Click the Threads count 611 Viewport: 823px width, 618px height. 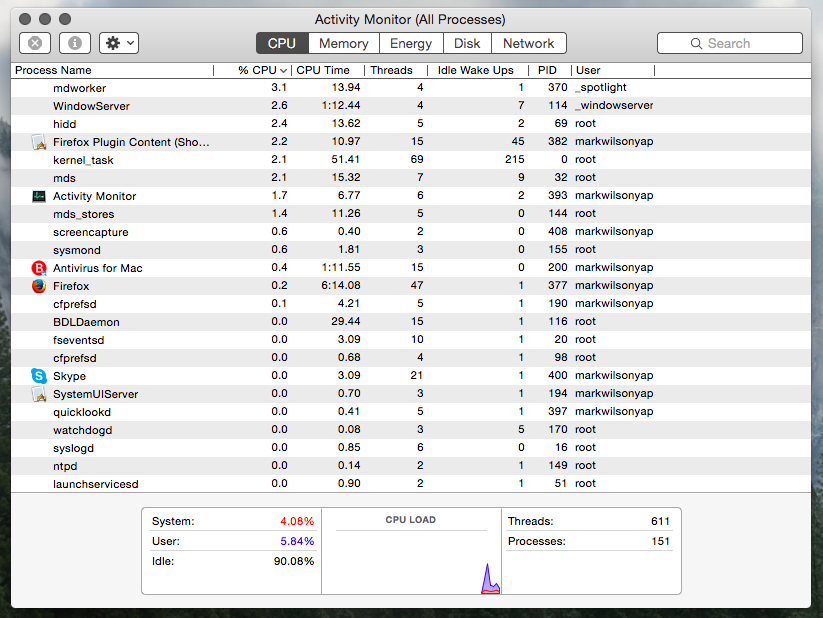tap(660, 521)
